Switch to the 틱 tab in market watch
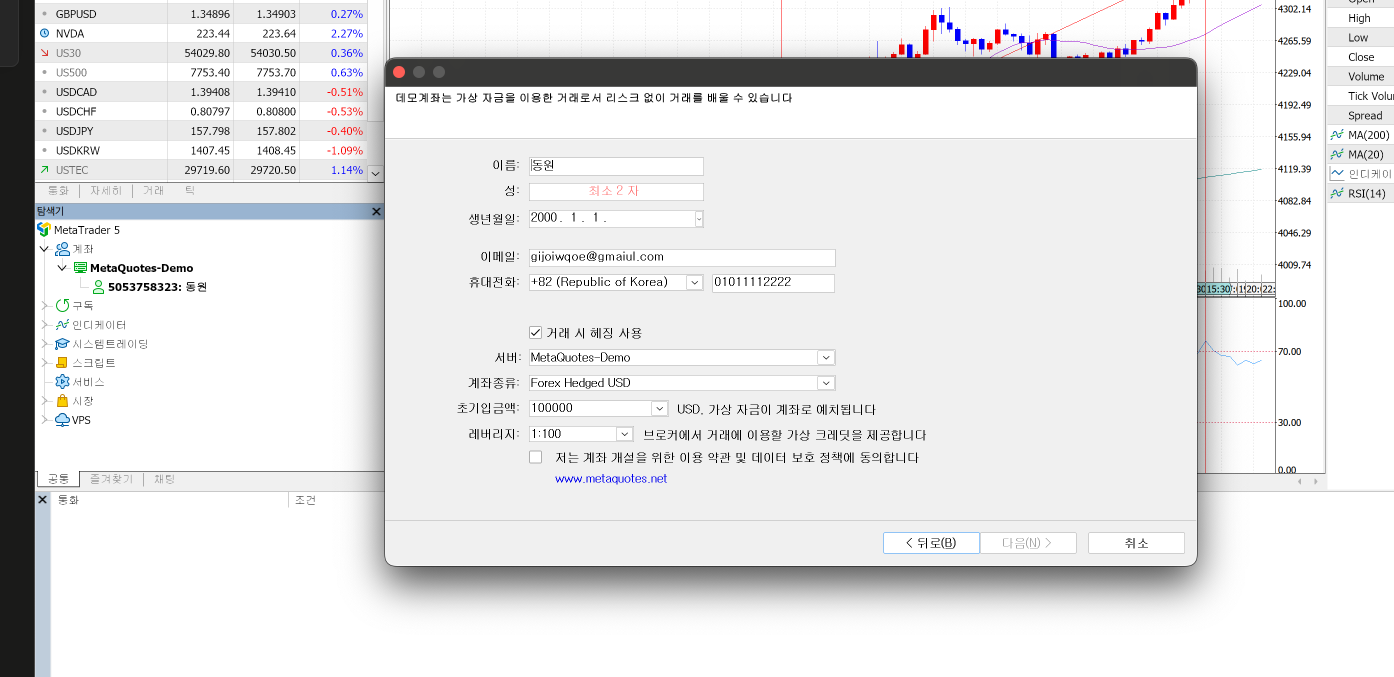Image resolution: width=1394 pixels, height=677 pixels. tap(190, 190)
